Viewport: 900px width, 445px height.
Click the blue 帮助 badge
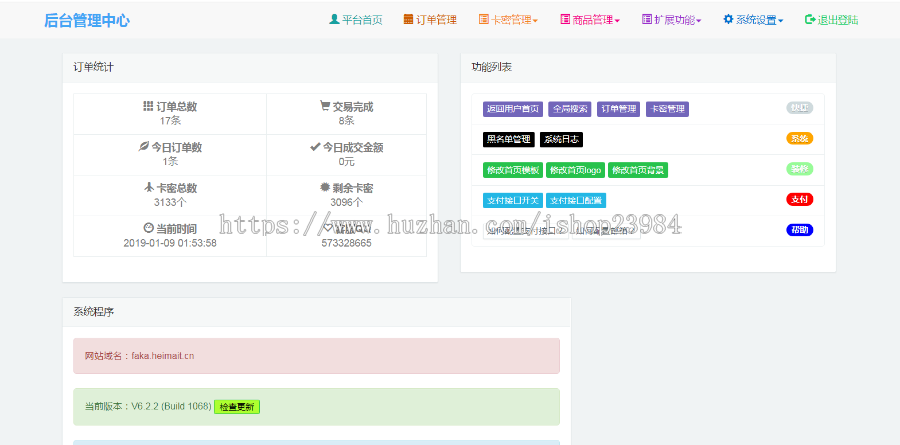[800, 230]
